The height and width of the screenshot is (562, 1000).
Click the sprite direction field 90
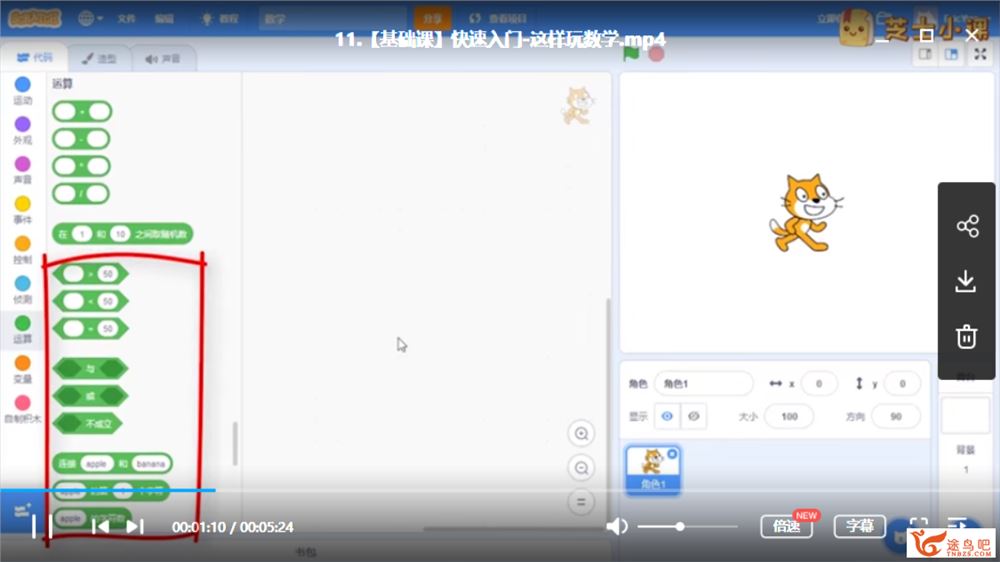[x=895, y=416]
